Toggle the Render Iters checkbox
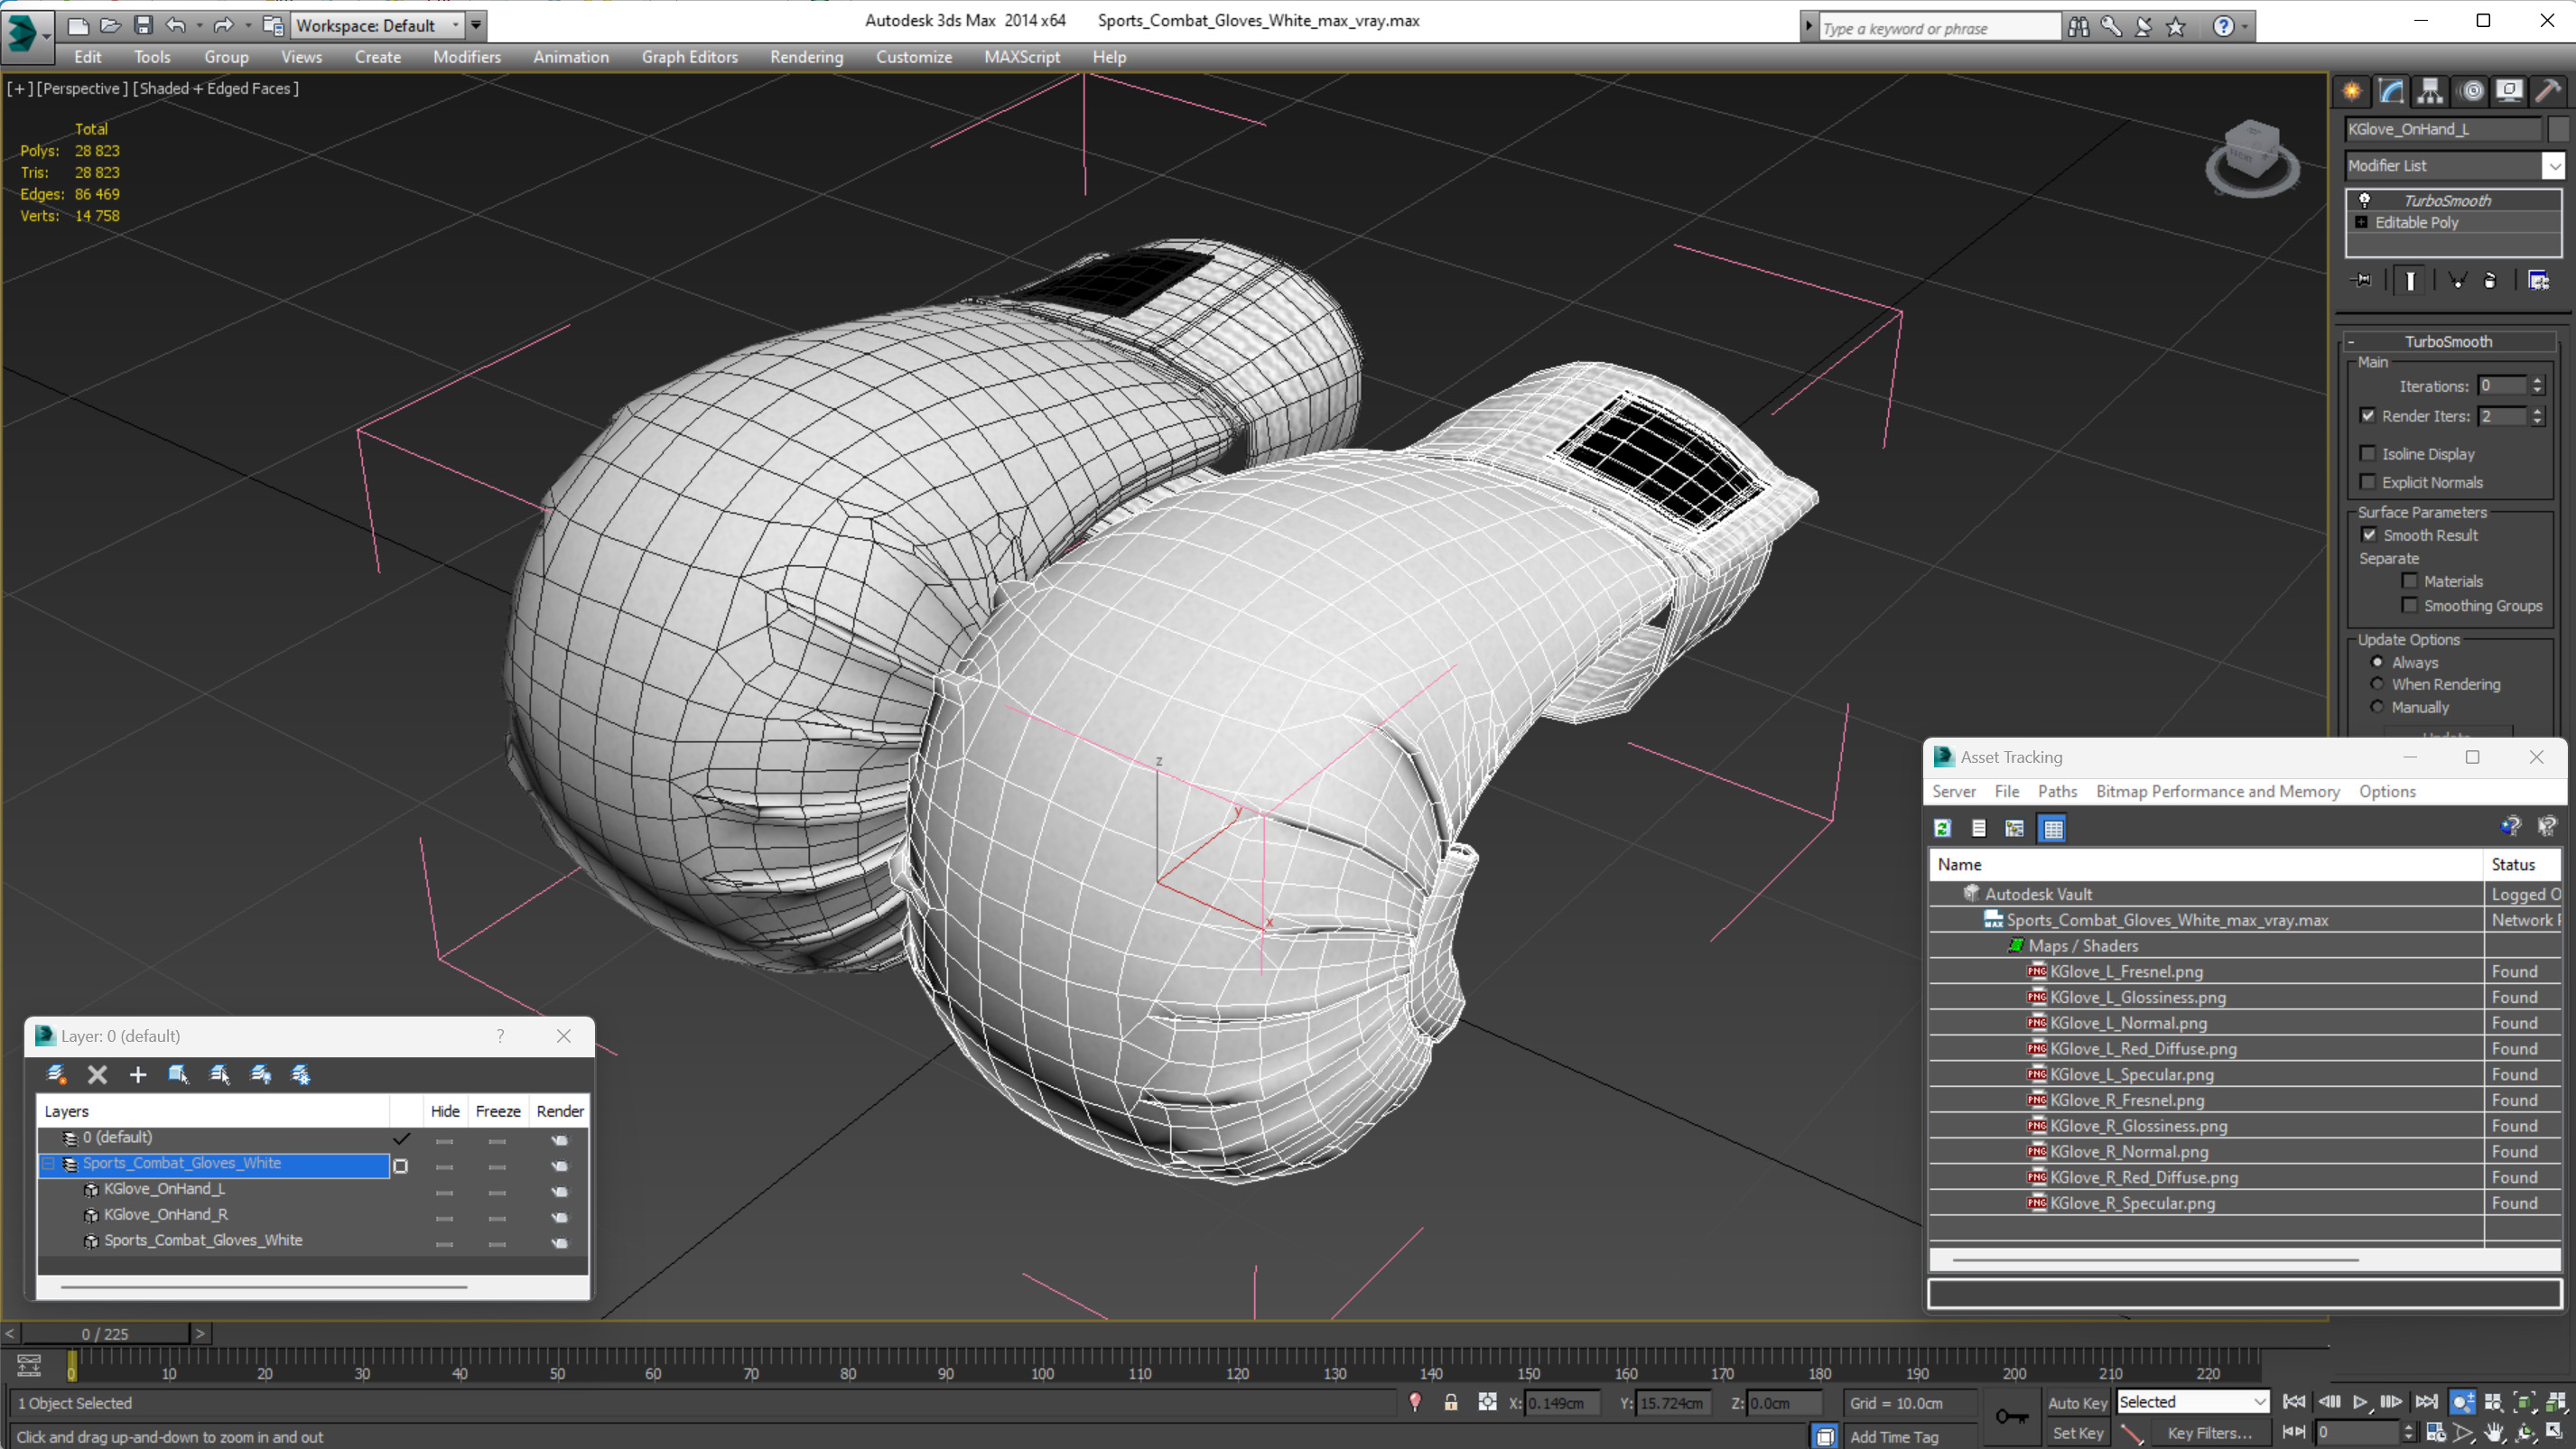 [2368, 415]
